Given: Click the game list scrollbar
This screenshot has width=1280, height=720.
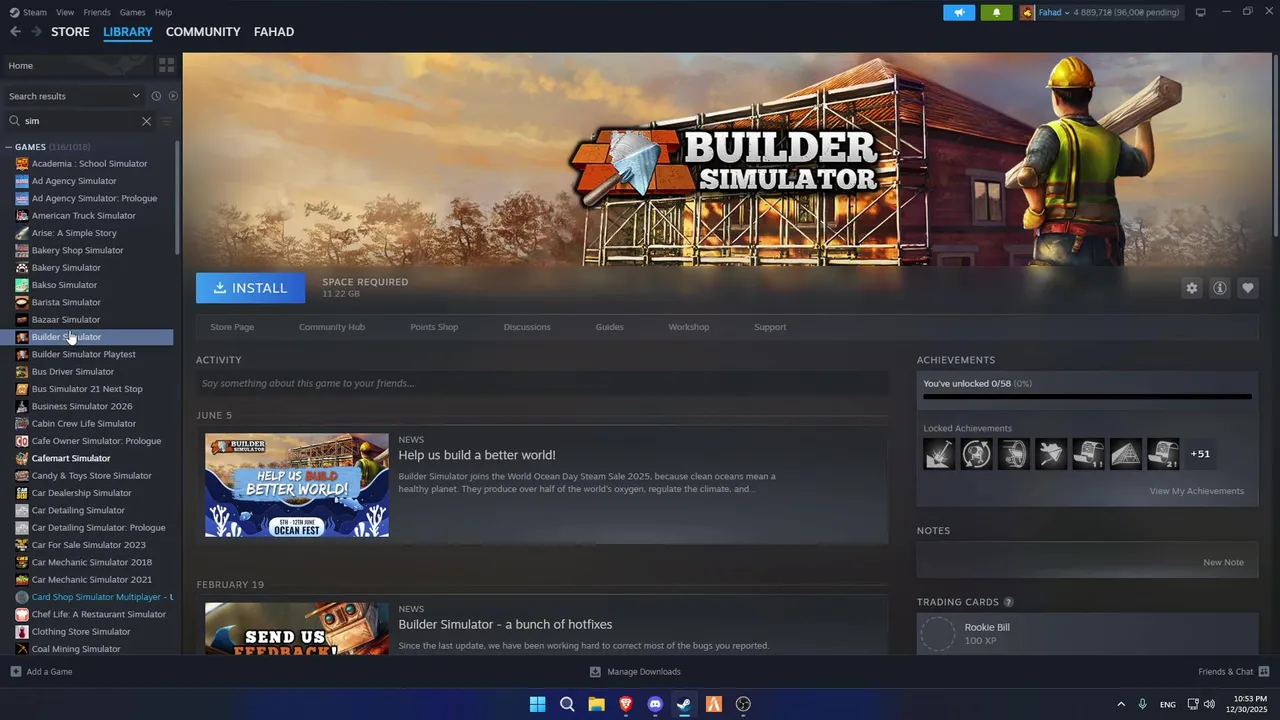Looking at the screenshot, I should point(177,198).
